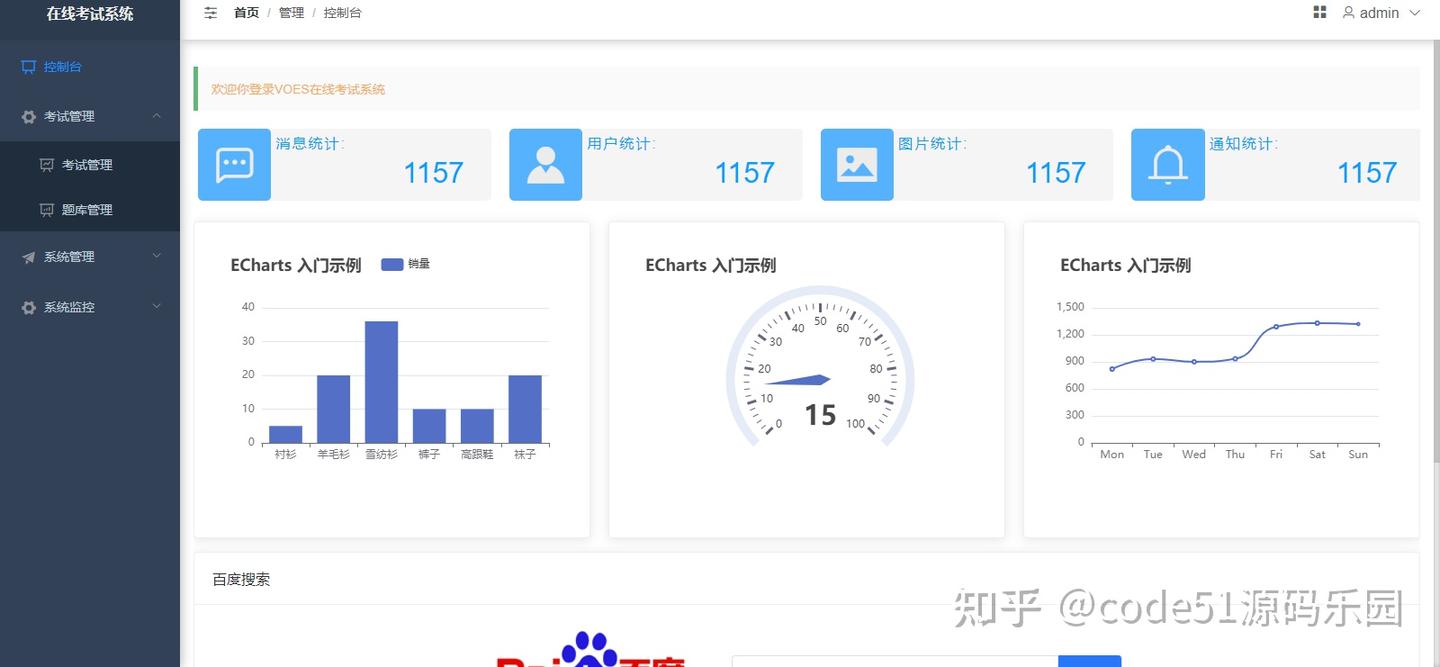Click the gear icon beside 系统监控

click(28, 307)
